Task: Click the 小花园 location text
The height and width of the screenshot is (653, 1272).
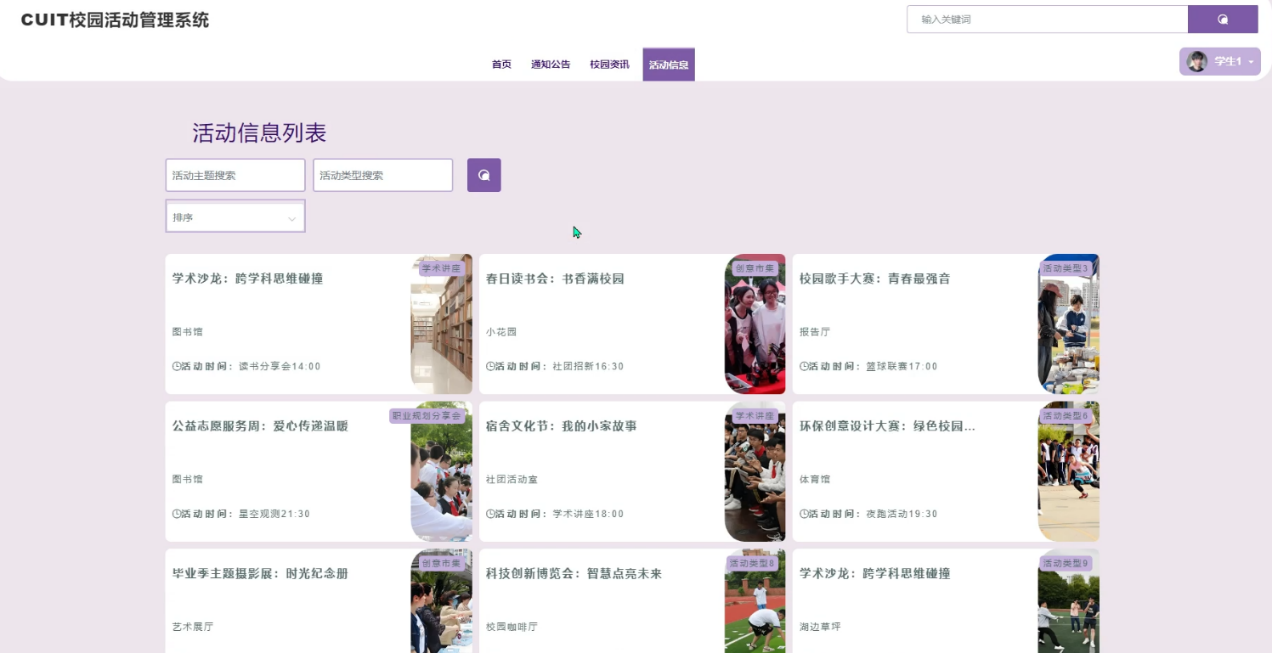Action: (x=502, y=332)
